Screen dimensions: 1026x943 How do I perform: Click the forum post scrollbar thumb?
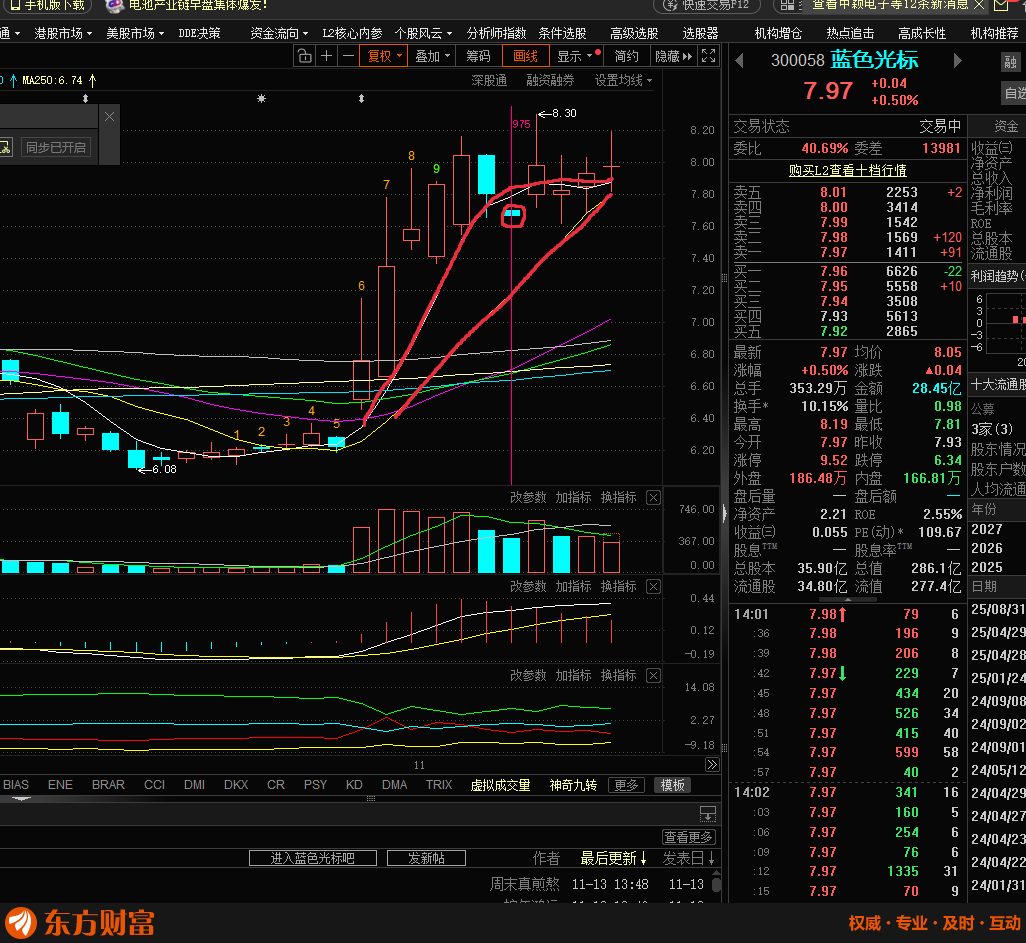(716, 885)
